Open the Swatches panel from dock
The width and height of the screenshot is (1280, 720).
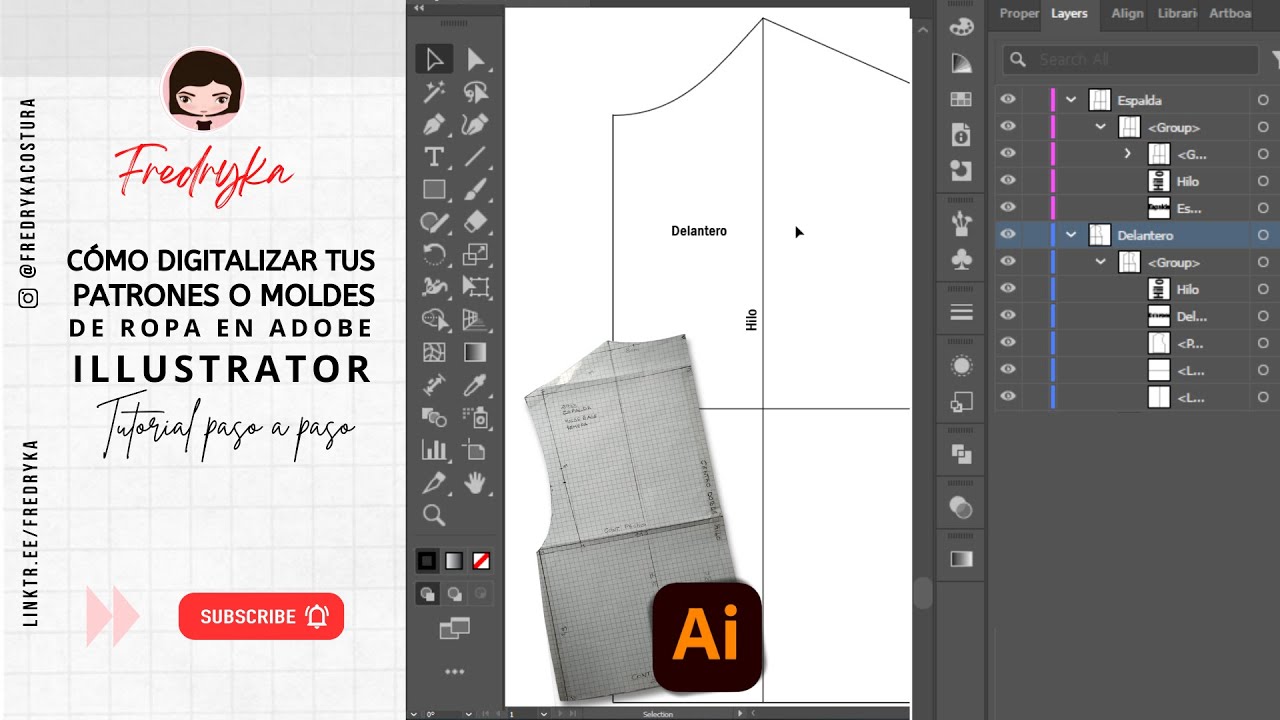961,99
